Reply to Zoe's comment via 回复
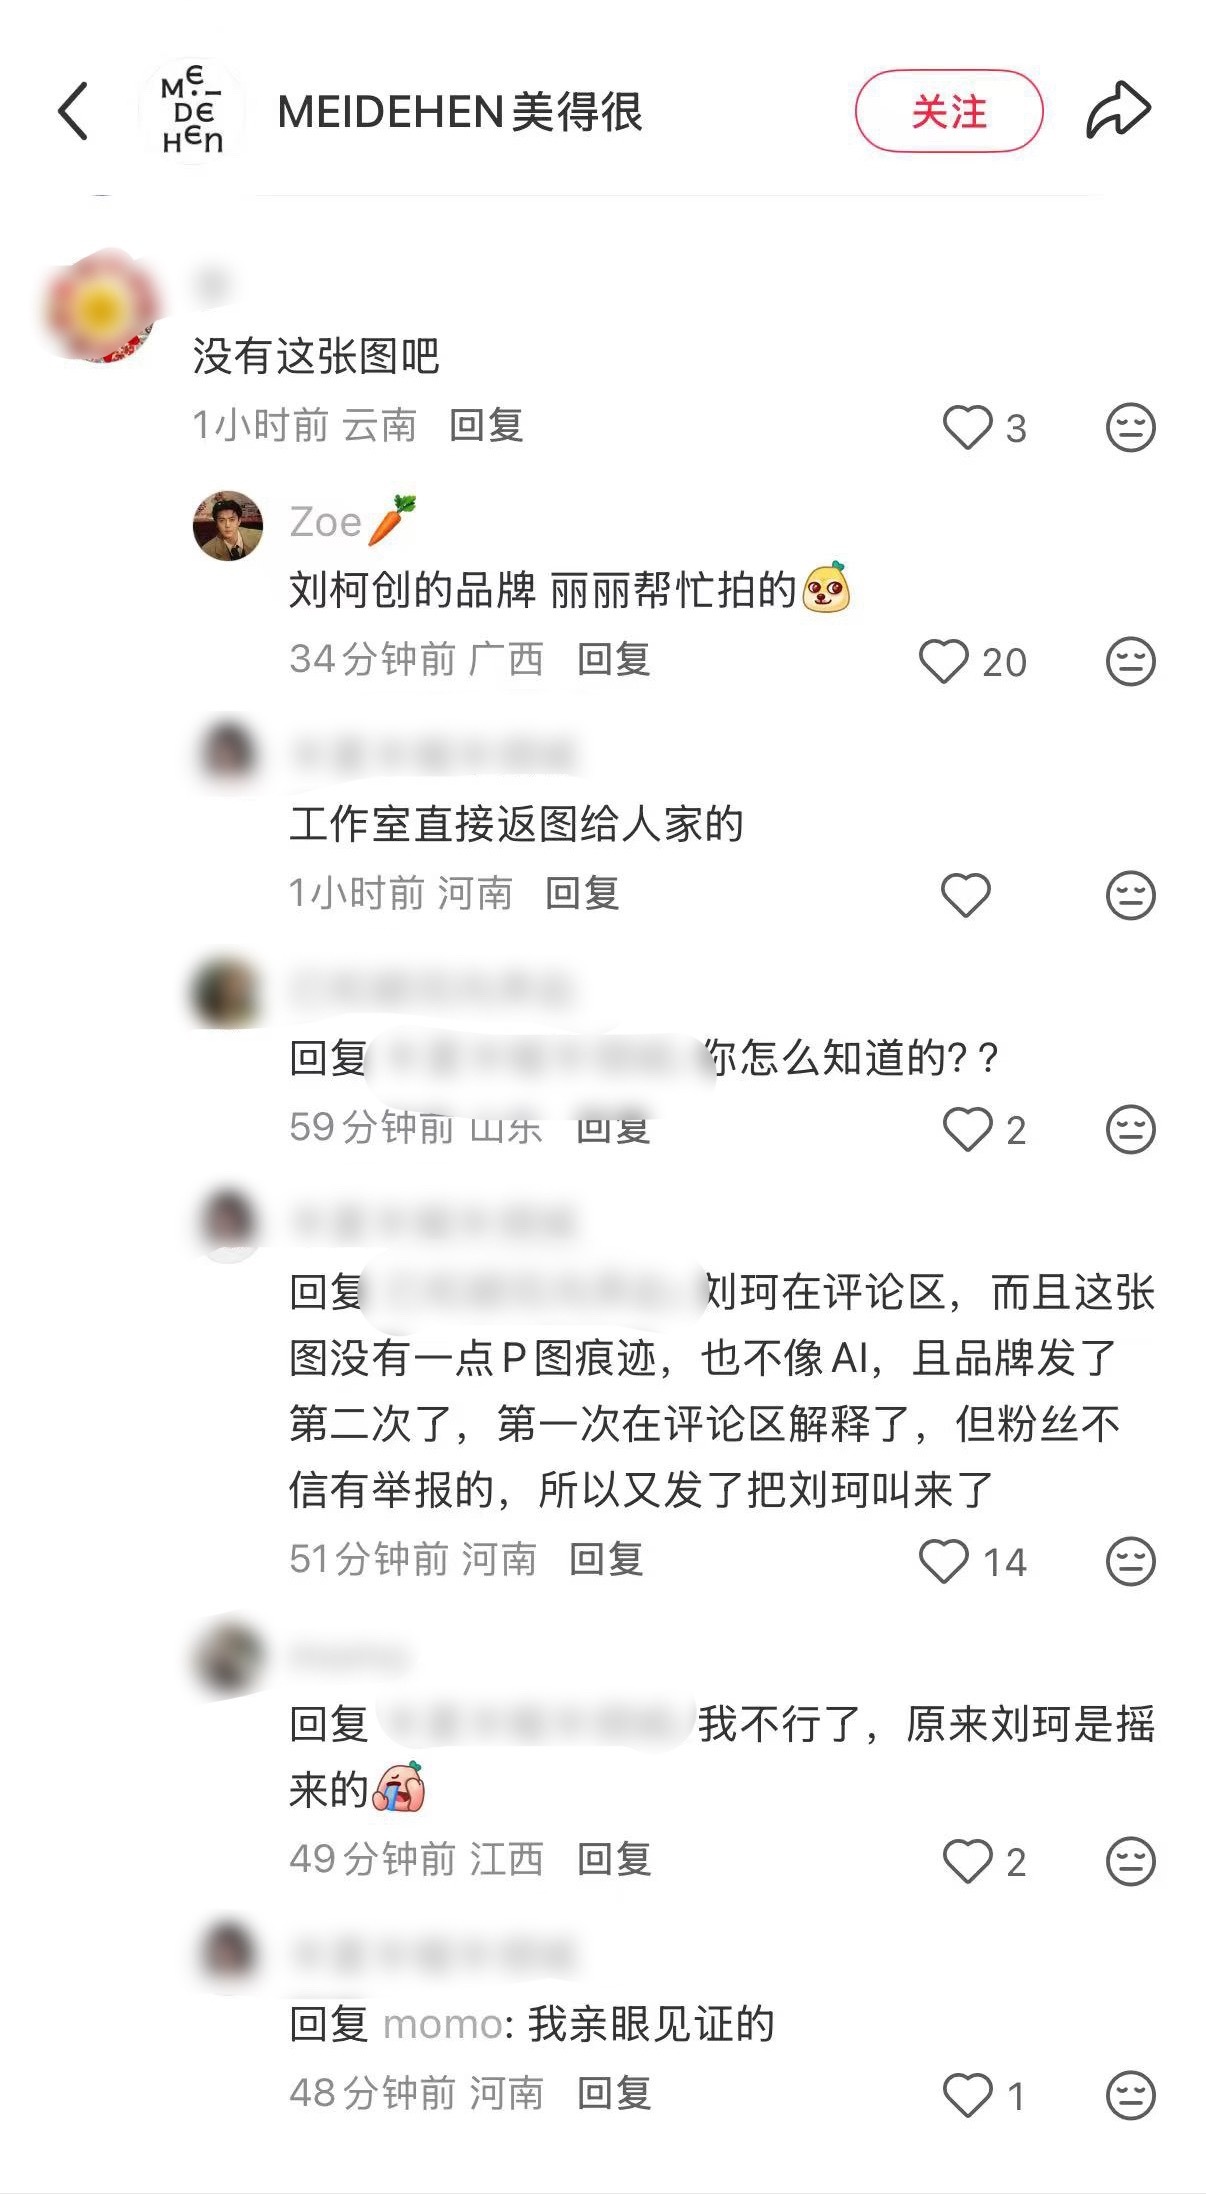 pyautogui.click(x=614, y=660)
